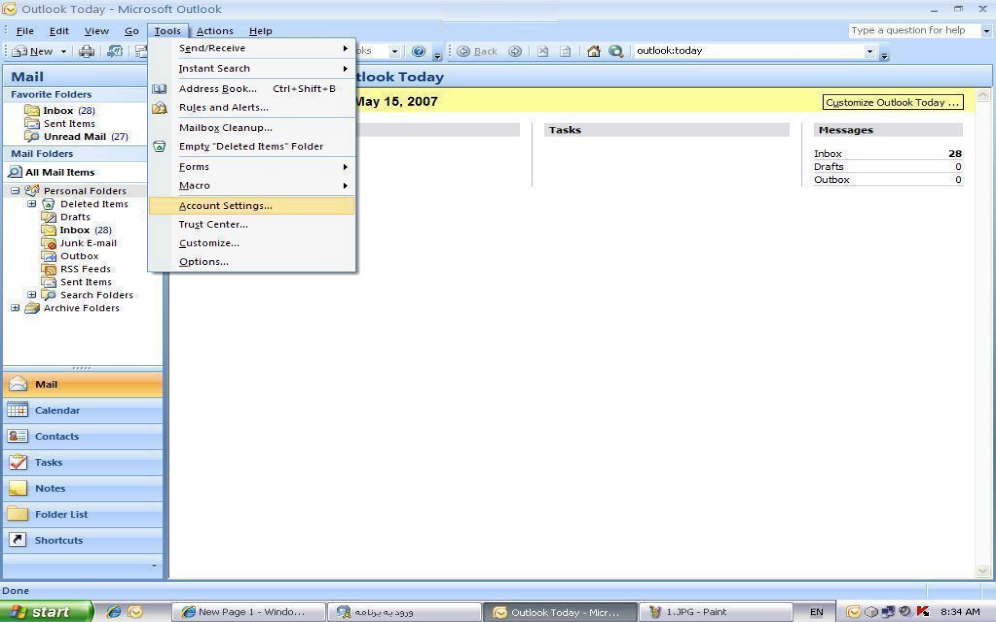Open the Edit menu
Viewport: 996px width, 622px height.
tap(59, 30)
